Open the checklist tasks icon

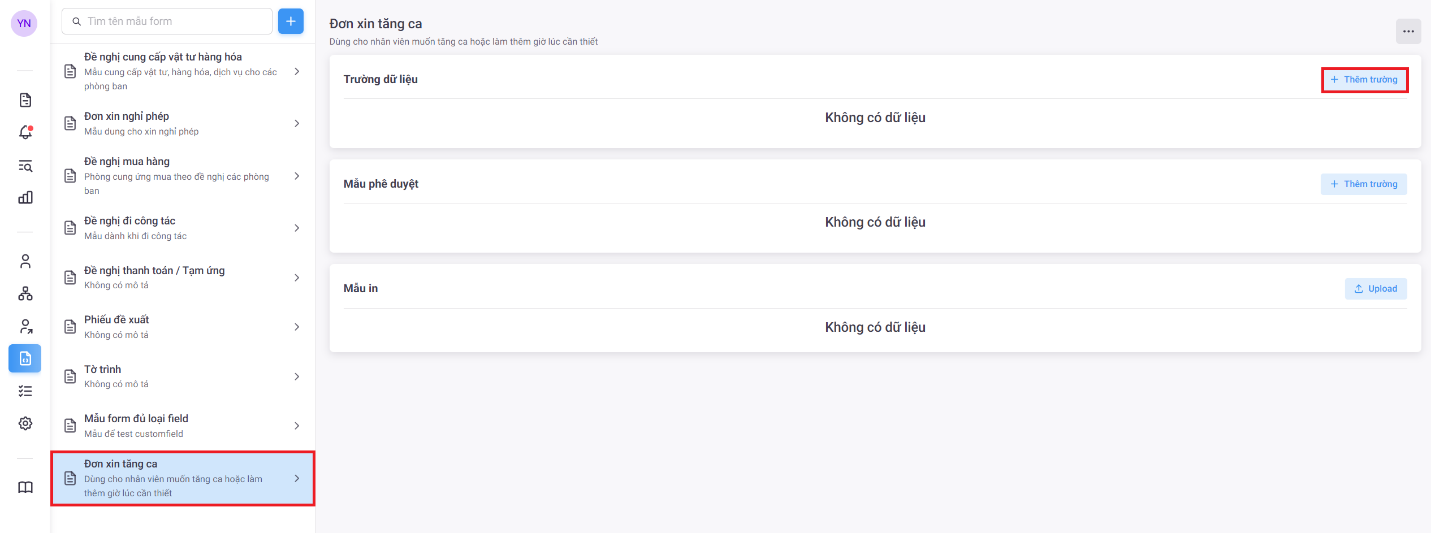(x=26, y=391)
